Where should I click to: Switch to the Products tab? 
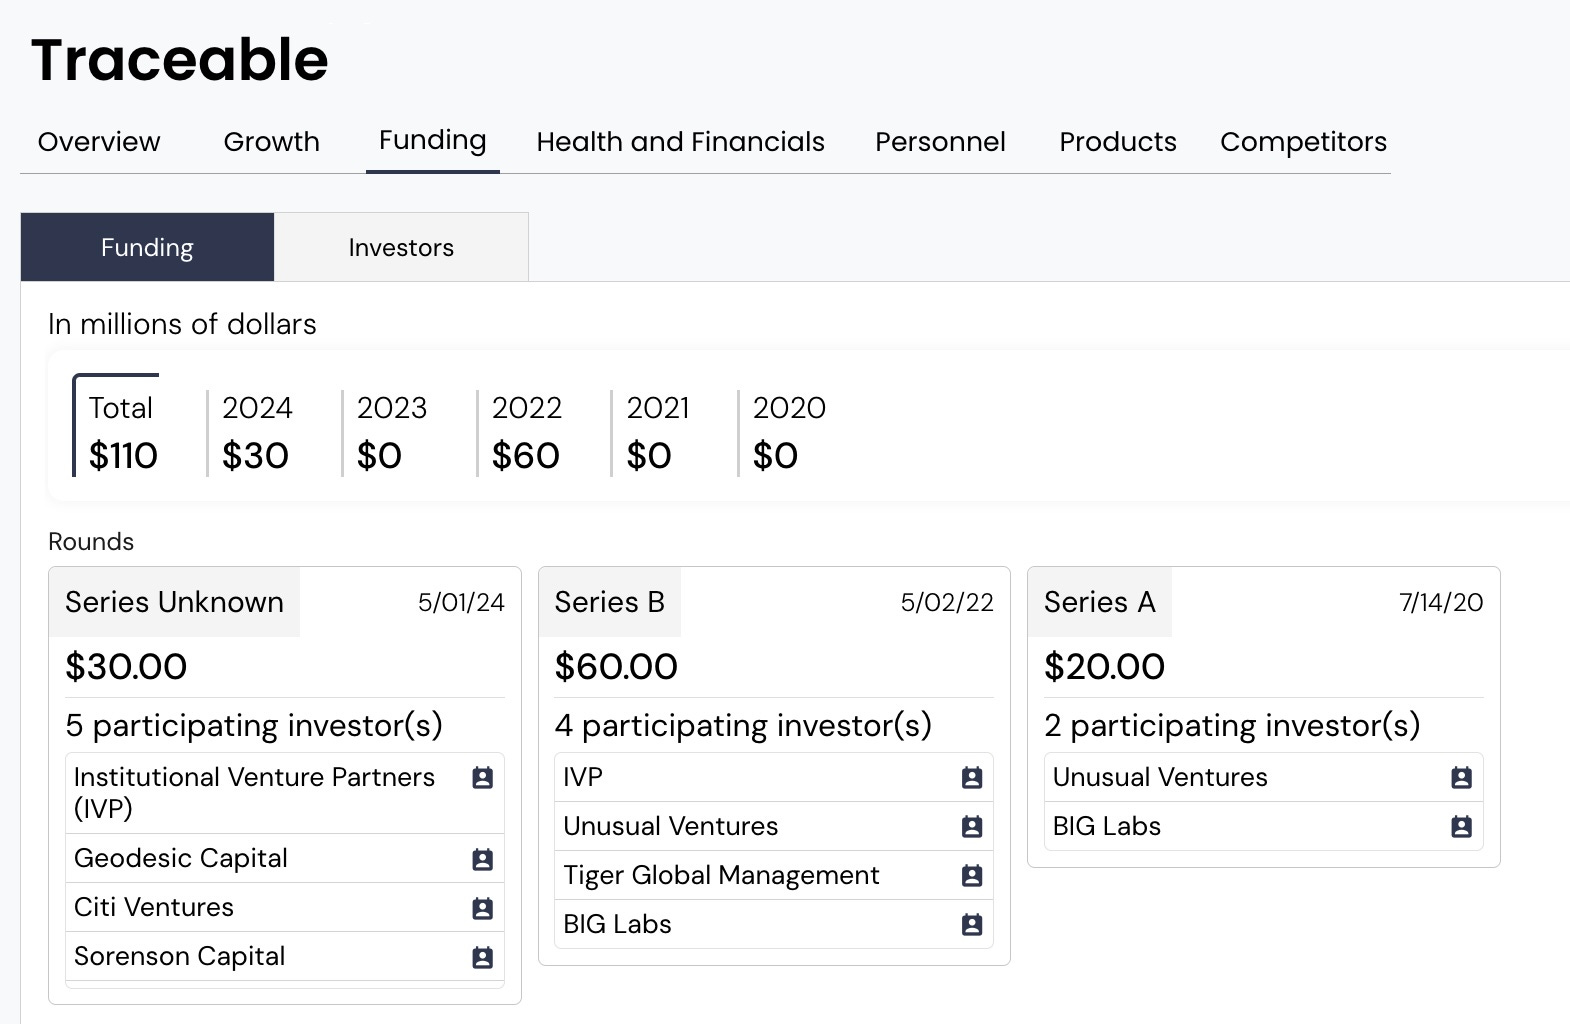[1118, 142]
